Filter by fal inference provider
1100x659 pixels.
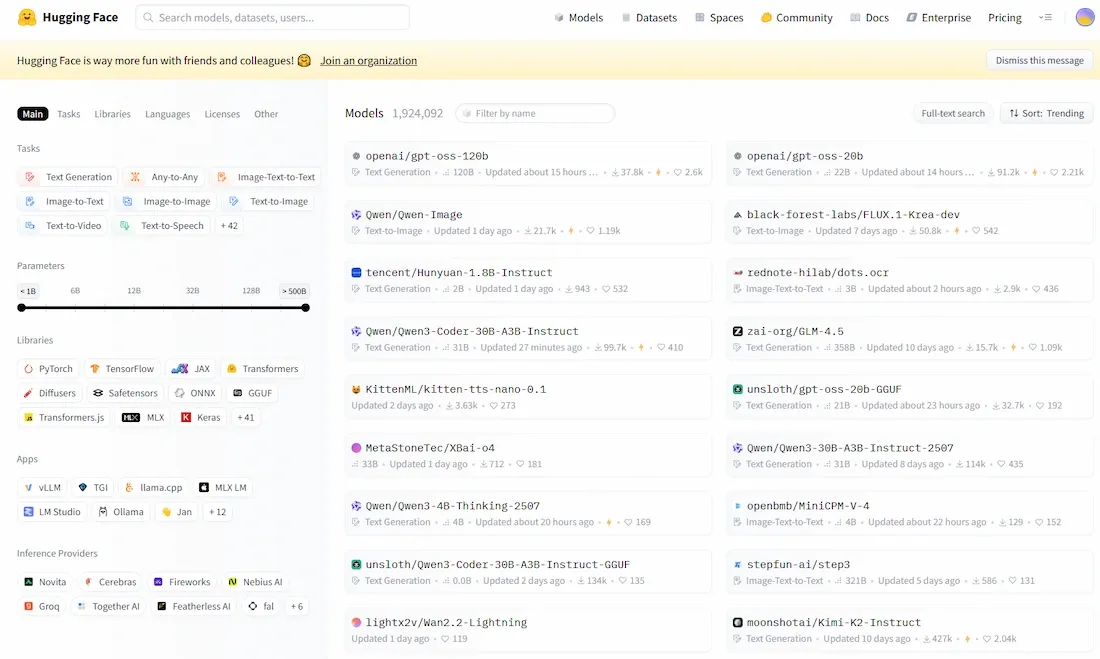click(x=261, y=606)
